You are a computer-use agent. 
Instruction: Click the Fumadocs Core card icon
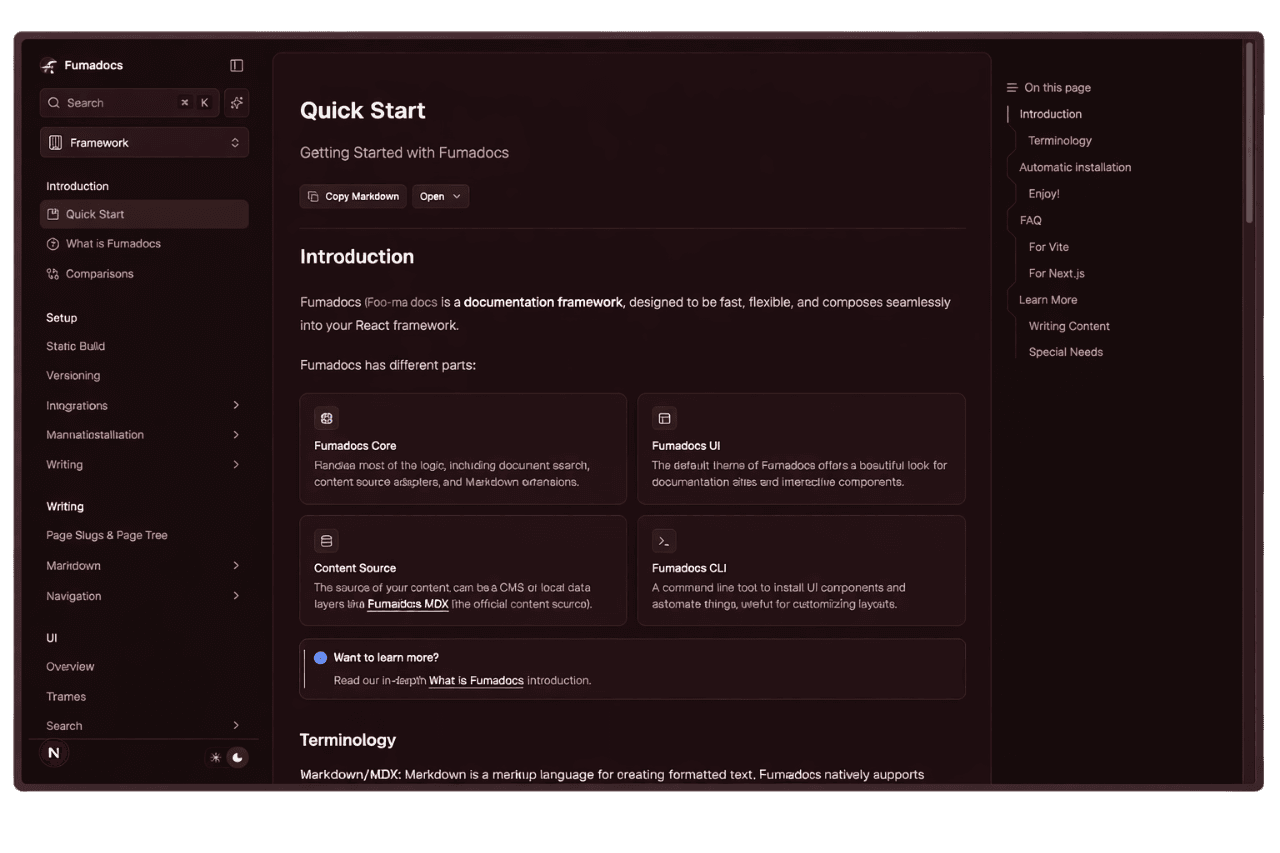[x=326, y=418]
